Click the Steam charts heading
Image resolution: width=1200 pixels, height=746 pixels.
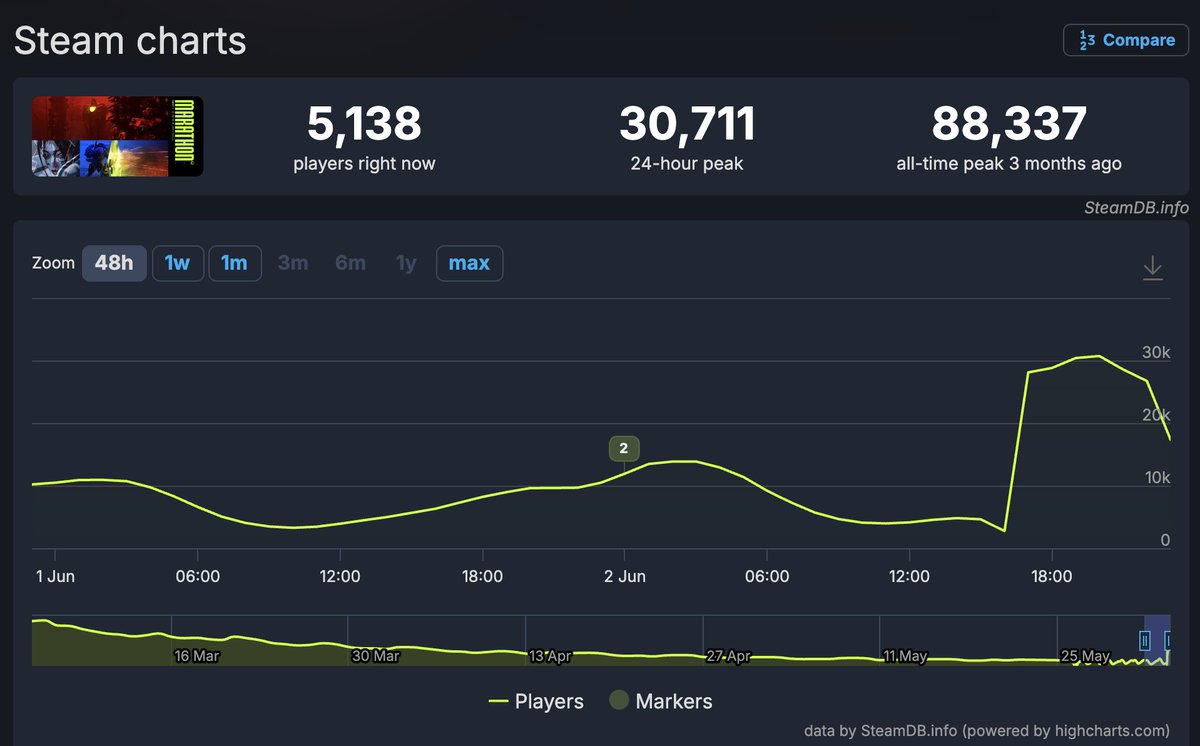click(x=130, y=41)
